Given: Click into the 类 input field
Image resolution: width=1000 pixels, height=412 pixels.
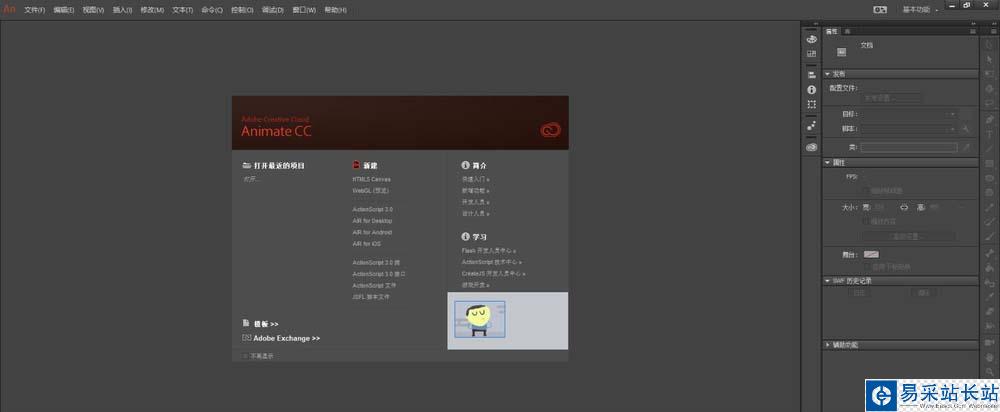Looking at the screenshot, I should pyautogui.click(x=909, y=147).
